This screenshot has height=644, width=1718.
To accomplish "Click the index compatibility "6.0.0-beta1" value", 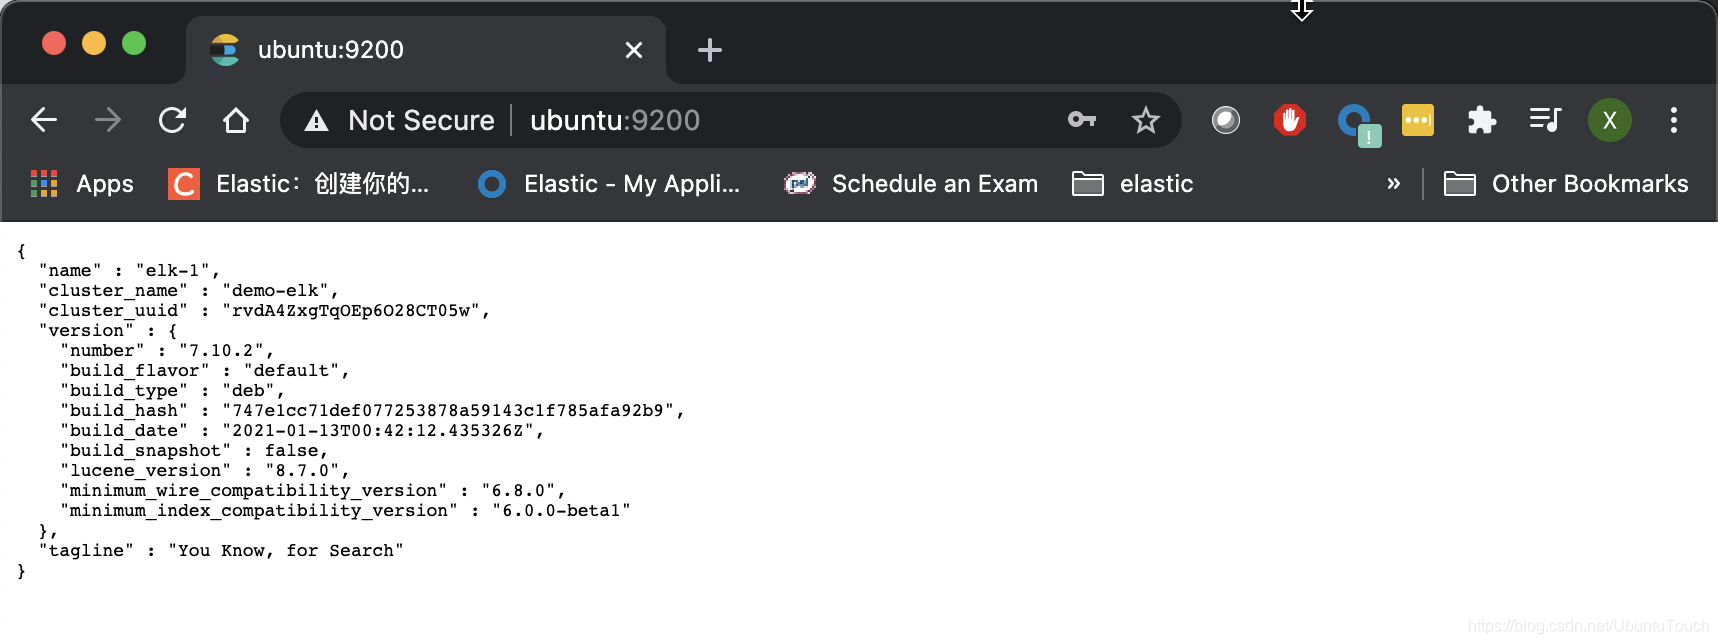I will 562,510.
